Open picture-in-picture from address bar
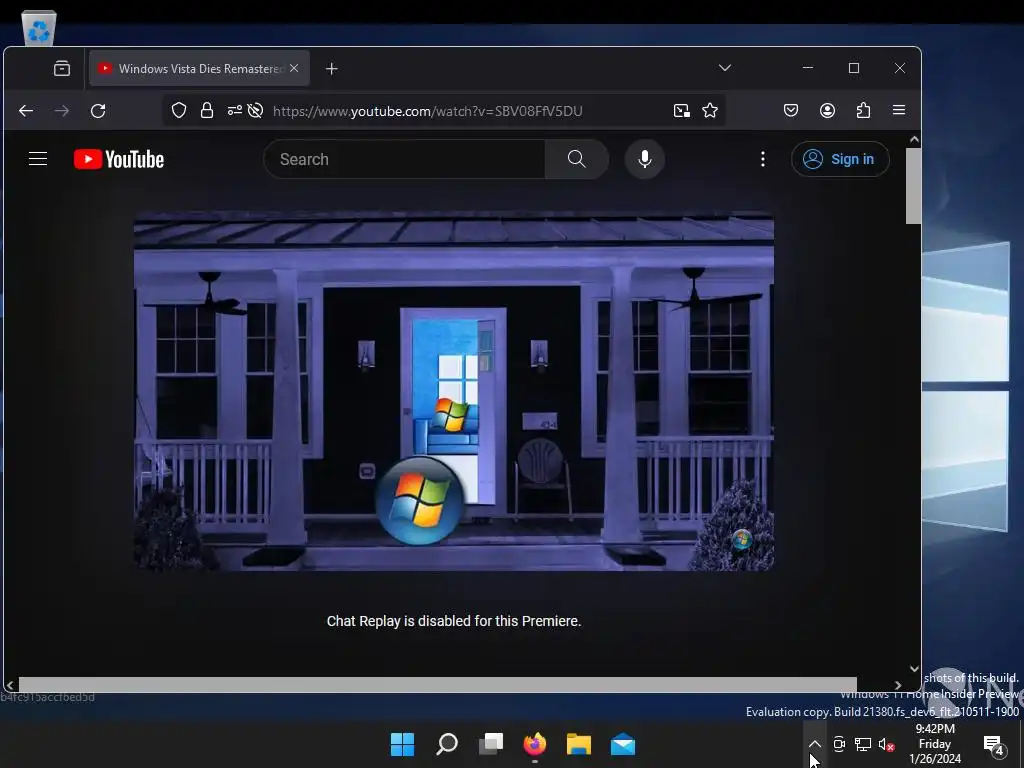The width and height of the screenshot is (1024, 768). coord(682,110)
